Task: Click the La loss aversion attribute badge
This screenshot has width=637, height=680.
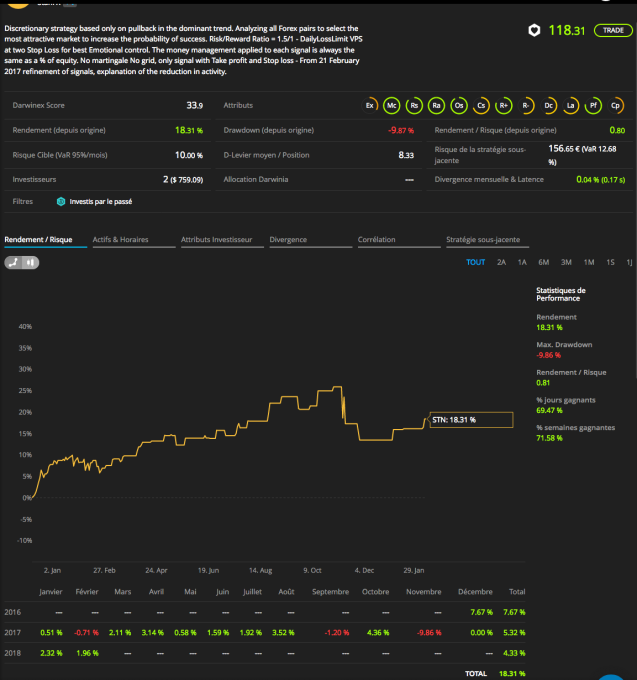Action: click(571, 105)
